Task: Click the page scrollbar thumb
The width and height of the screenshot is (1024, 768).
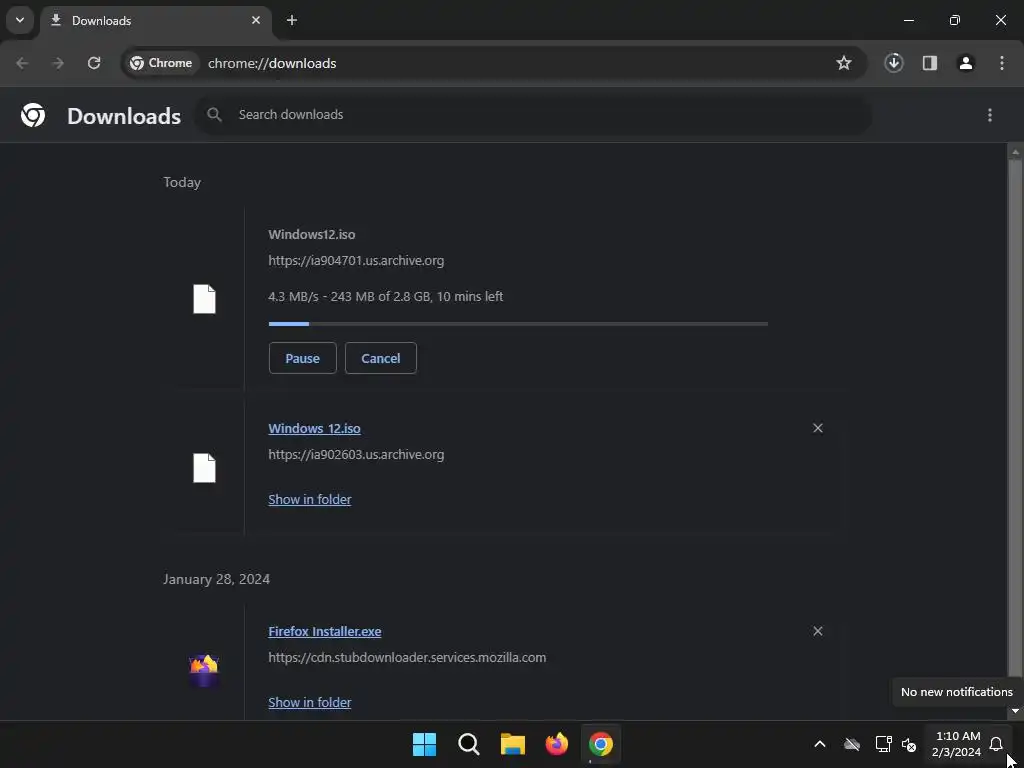Action: pyautogui.click(x=1015, y=418)
